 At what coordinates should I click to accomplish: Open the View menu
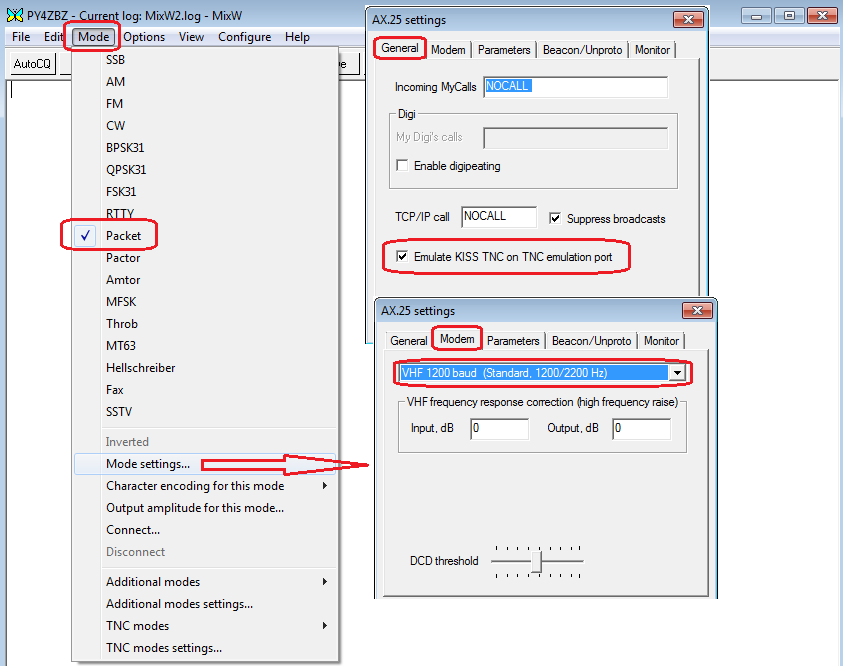191,37
